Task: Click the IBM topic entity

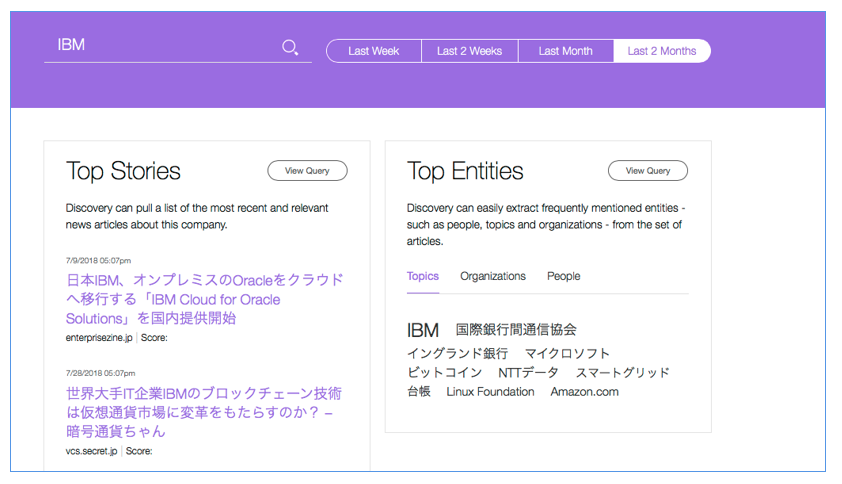Action: click(423, 330)
